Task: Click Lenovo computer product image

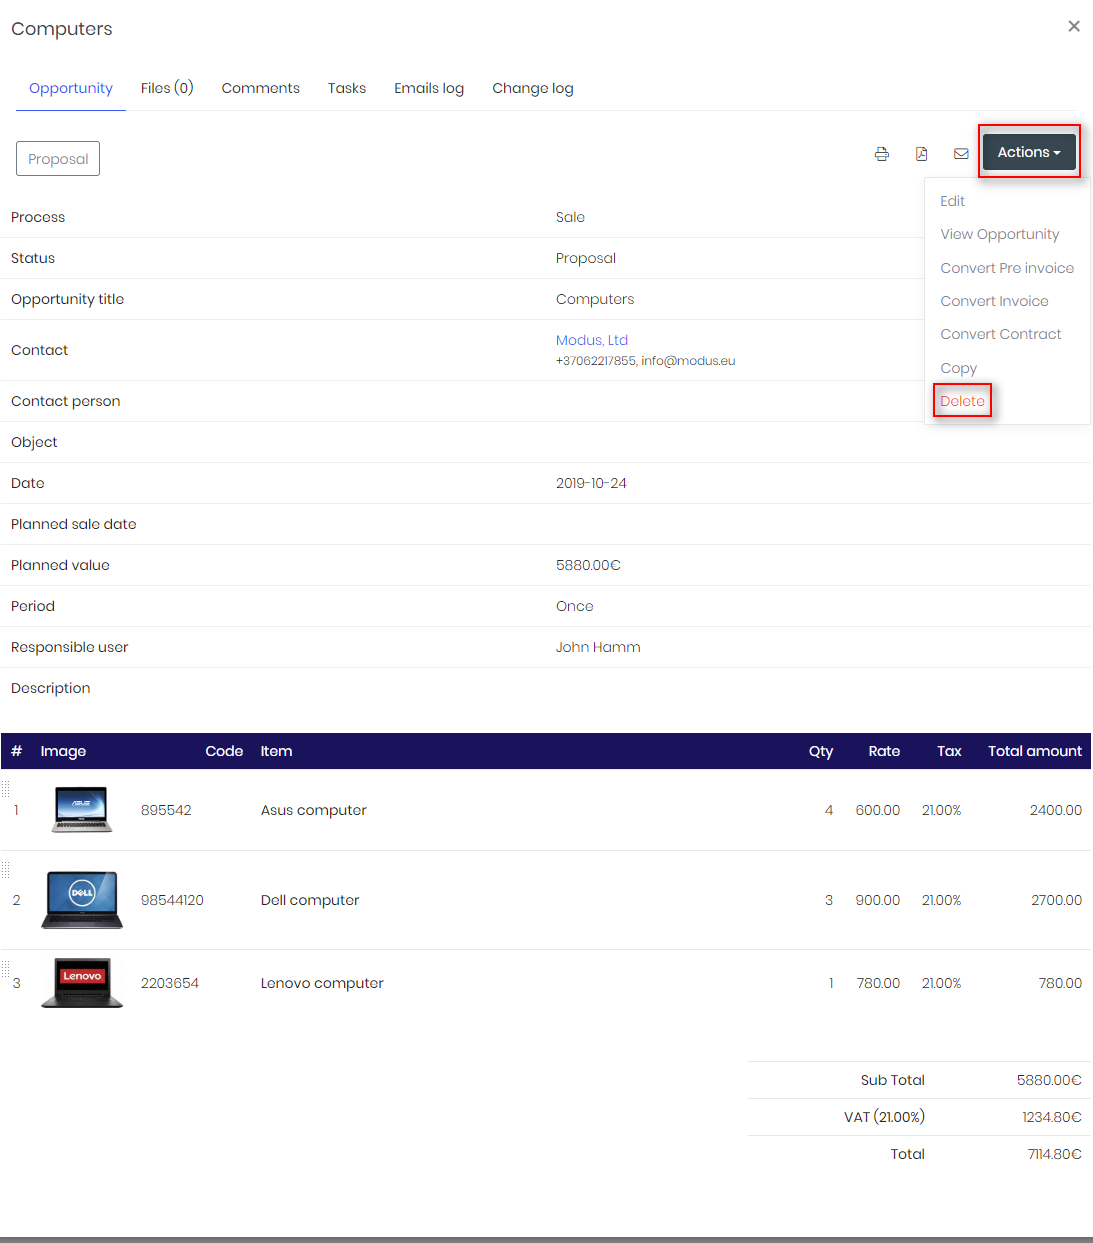Action: 82,983
